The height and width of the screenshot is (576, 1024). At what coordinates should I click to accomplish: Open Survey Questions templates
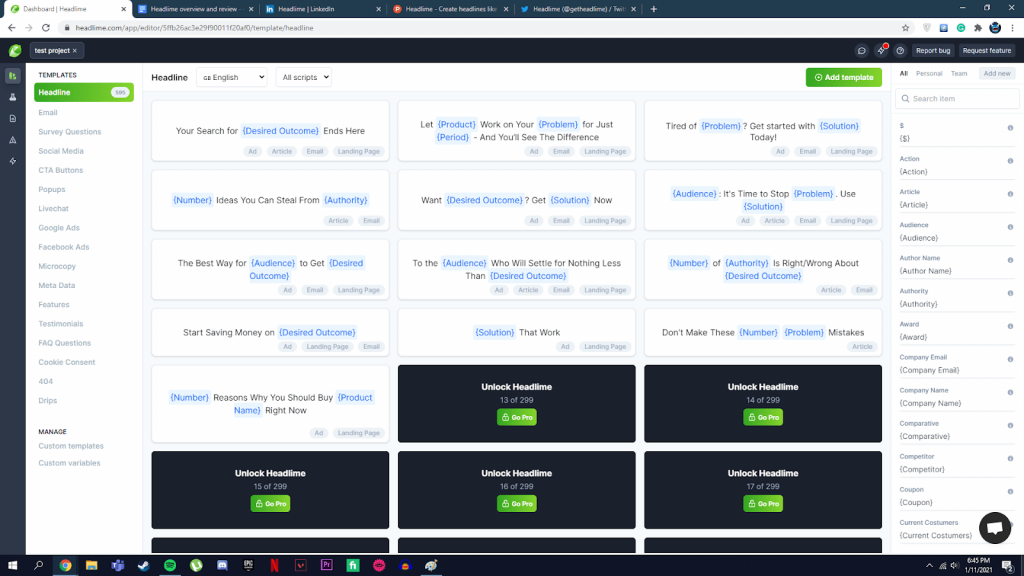[x=70, y=132]
